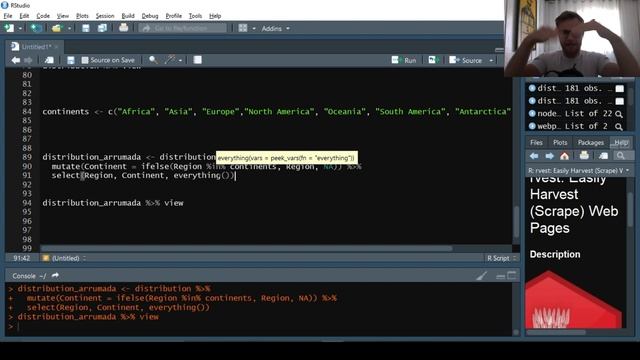Close the Untitled1* tab

click(56, 47)
